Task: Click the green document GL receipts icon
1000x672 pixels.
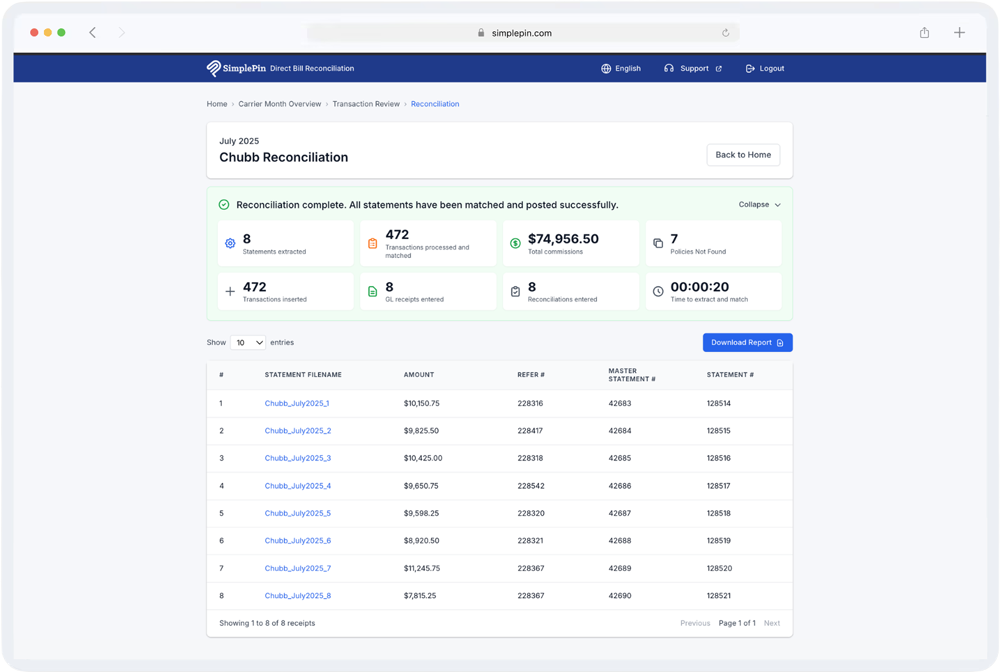Action: pyautogui.click(x=372, y=291)
